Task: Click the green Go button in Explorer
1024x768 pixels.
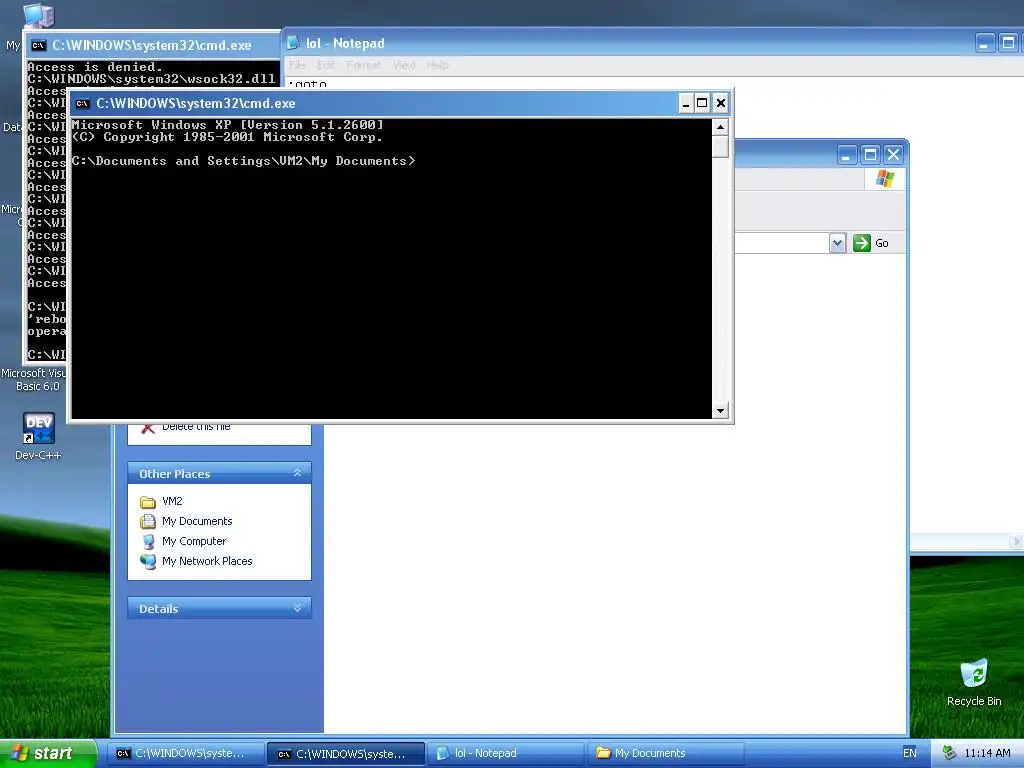Action: 871,243
